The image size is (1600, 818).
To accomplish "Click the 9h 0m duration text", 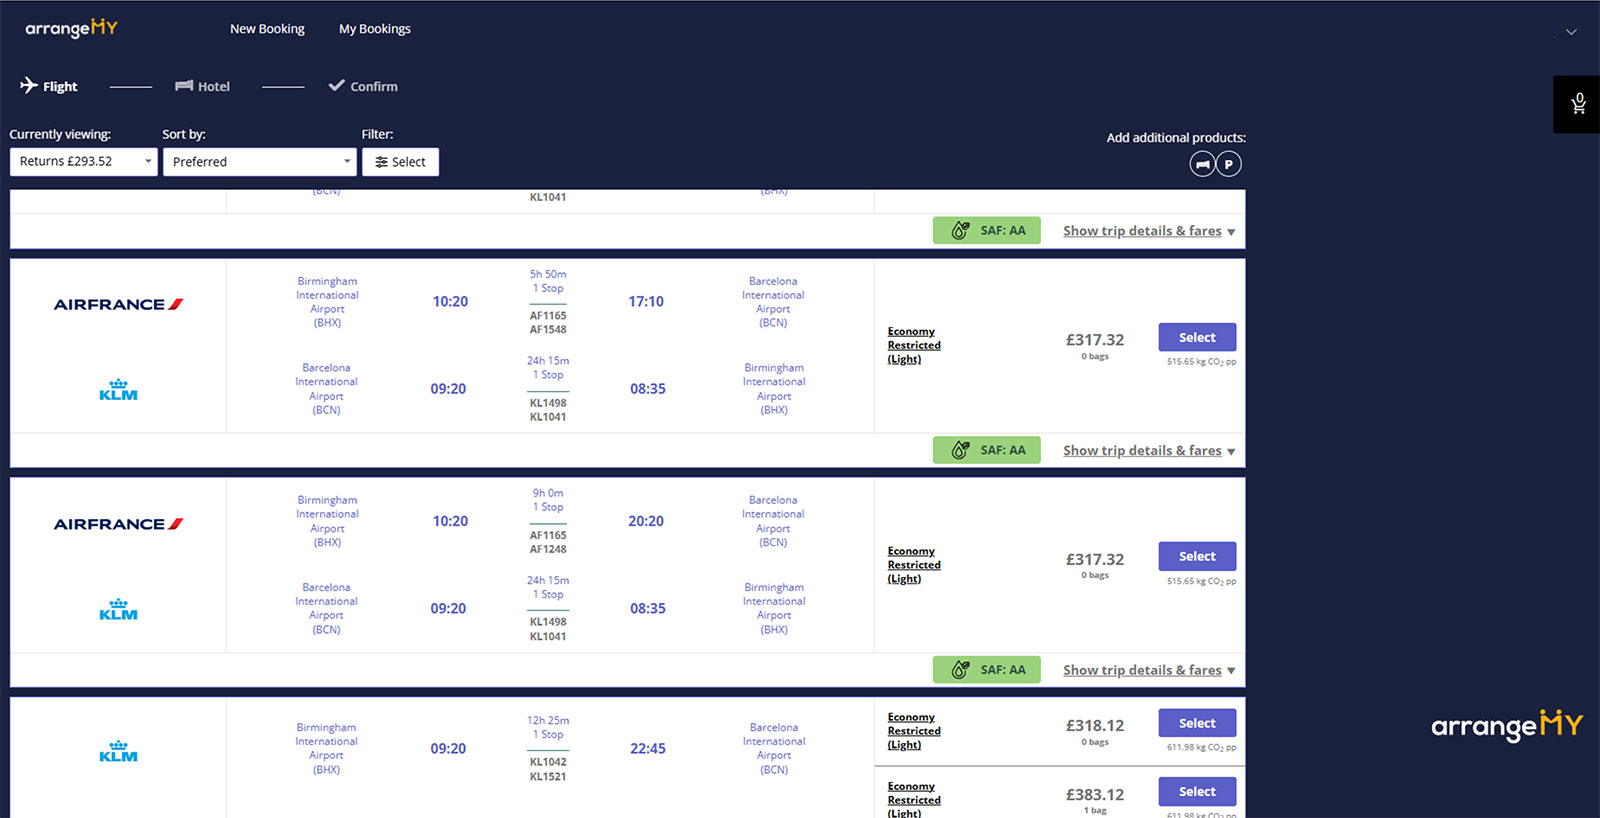I will [548, 493].
